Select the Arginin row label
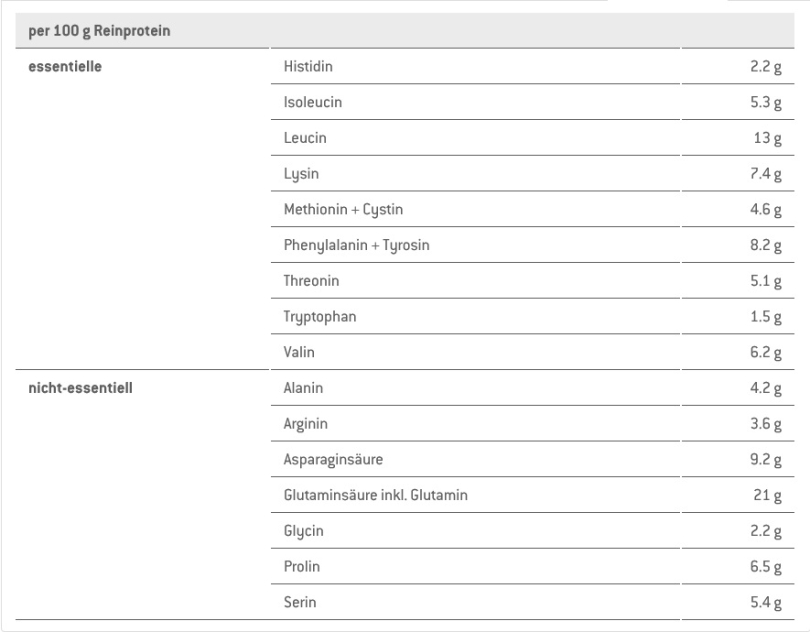The height and width of the screenshot is (632, 810). (x=305, y=424)
